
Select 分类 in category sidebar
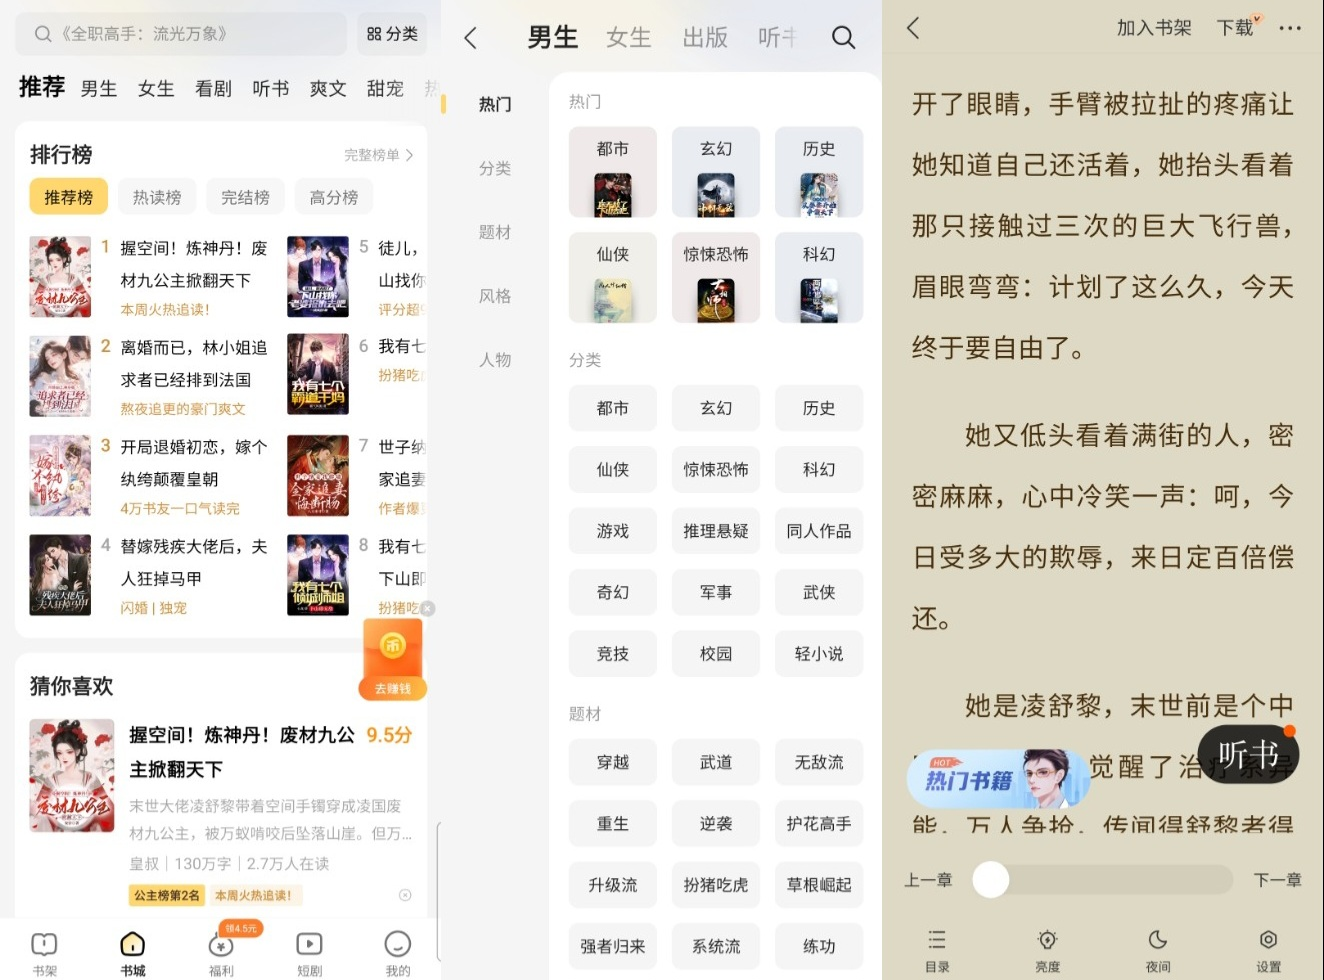[x=495, y=168]
